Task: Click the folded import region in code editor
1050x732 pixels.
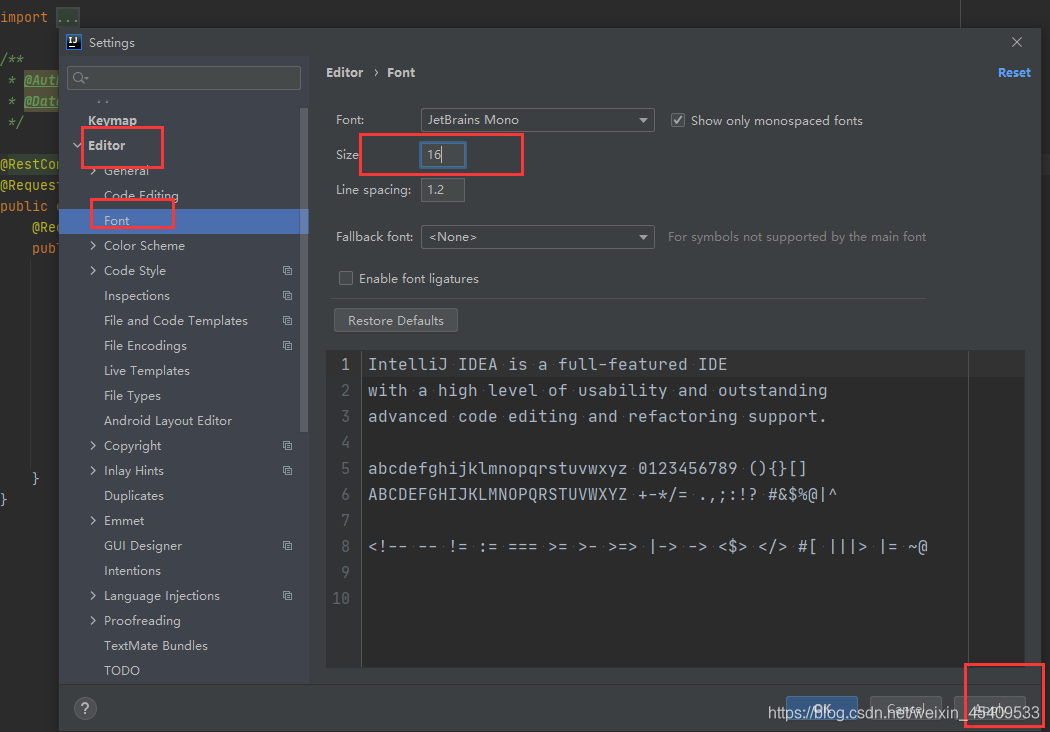Action: (68, 17)
